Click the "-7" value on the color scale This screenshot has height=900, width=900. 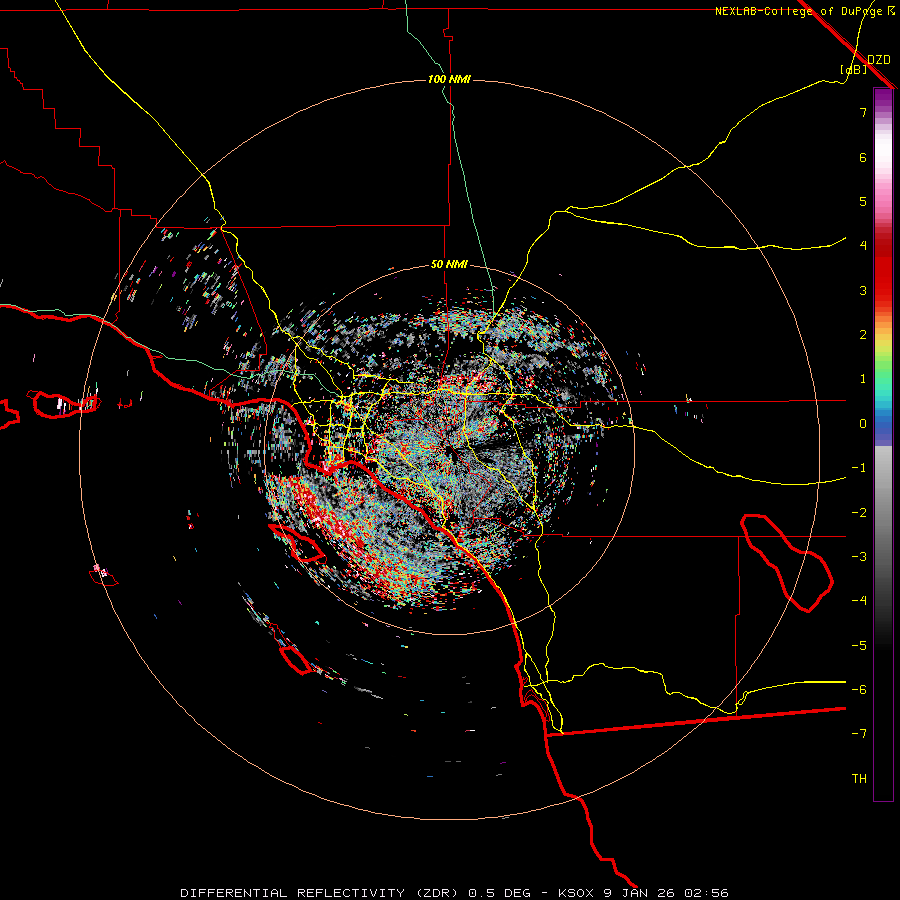(x=859, y=734)
